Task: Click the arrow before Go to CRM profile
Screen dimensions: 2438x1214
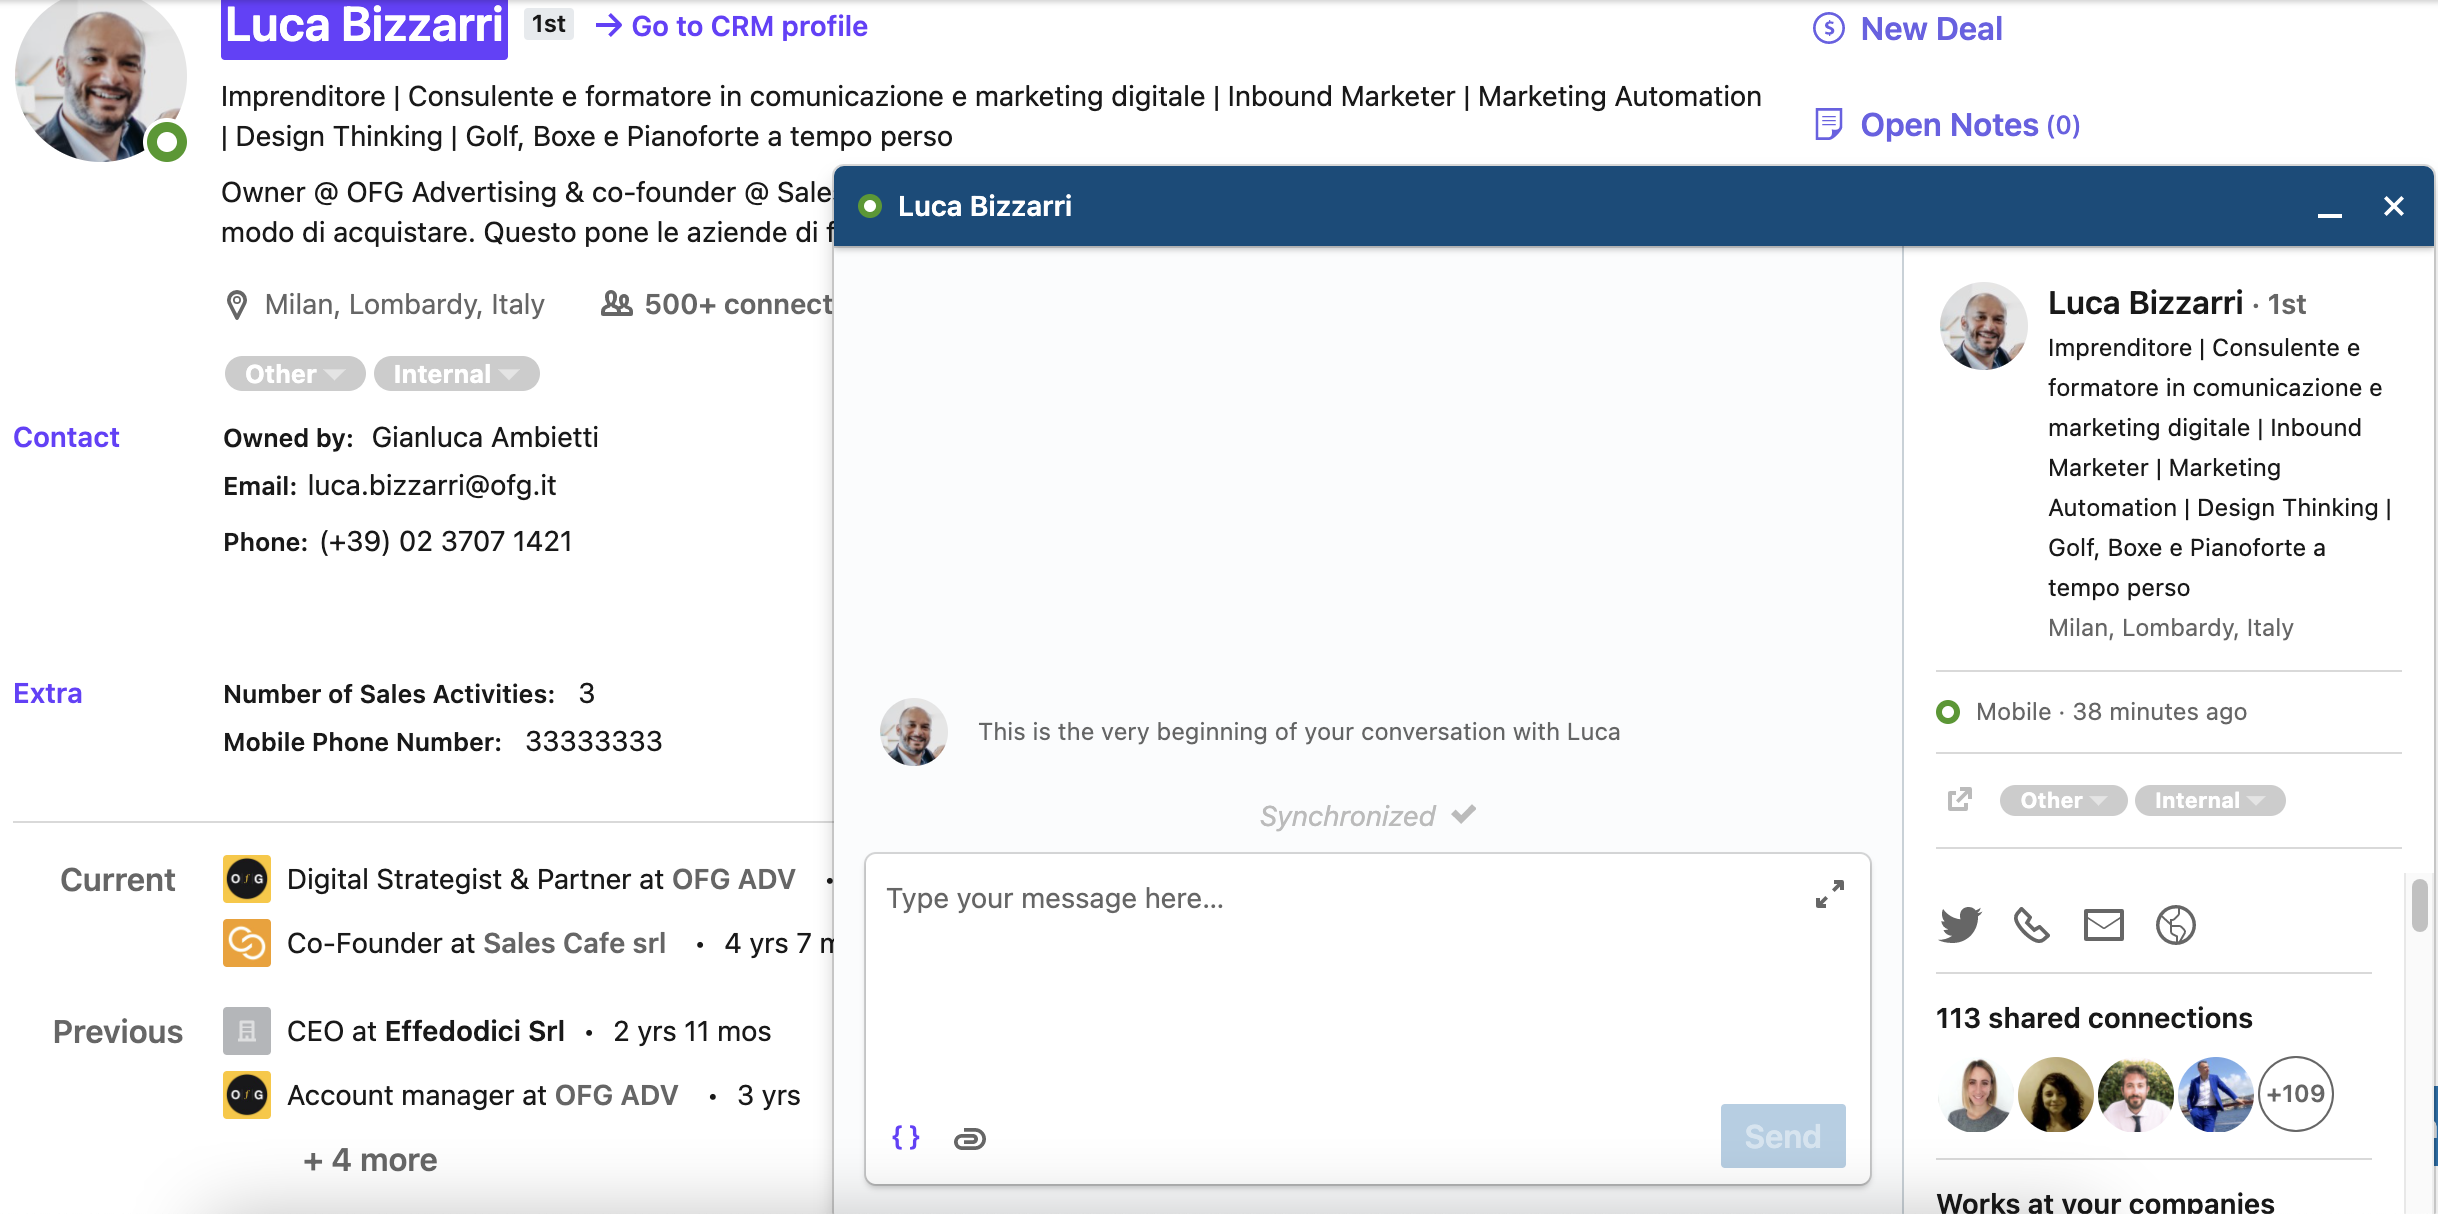Action: point(609,25)
